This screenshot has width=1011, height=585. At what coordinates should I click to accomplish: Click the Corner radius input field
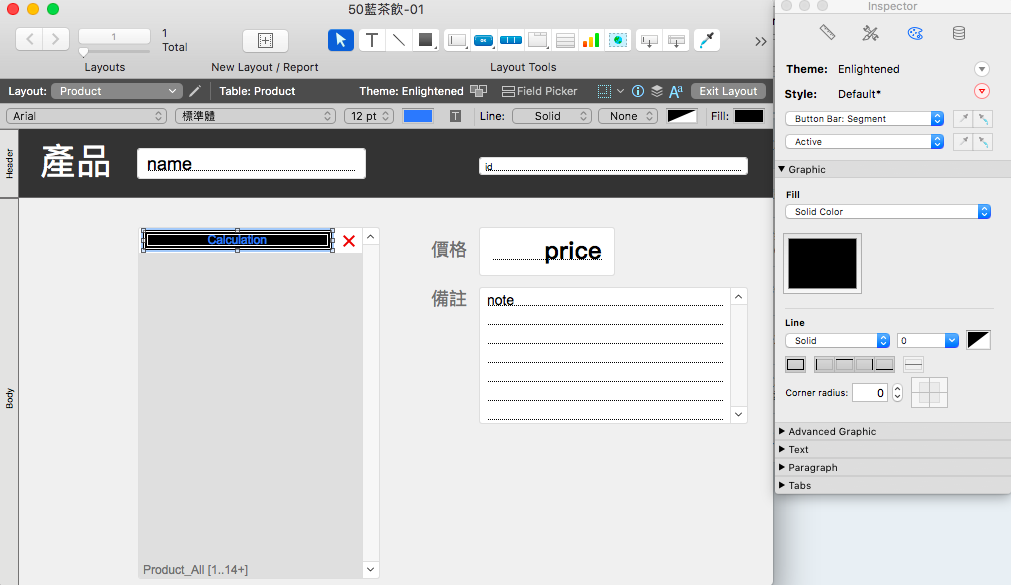(x=870, y=392)
